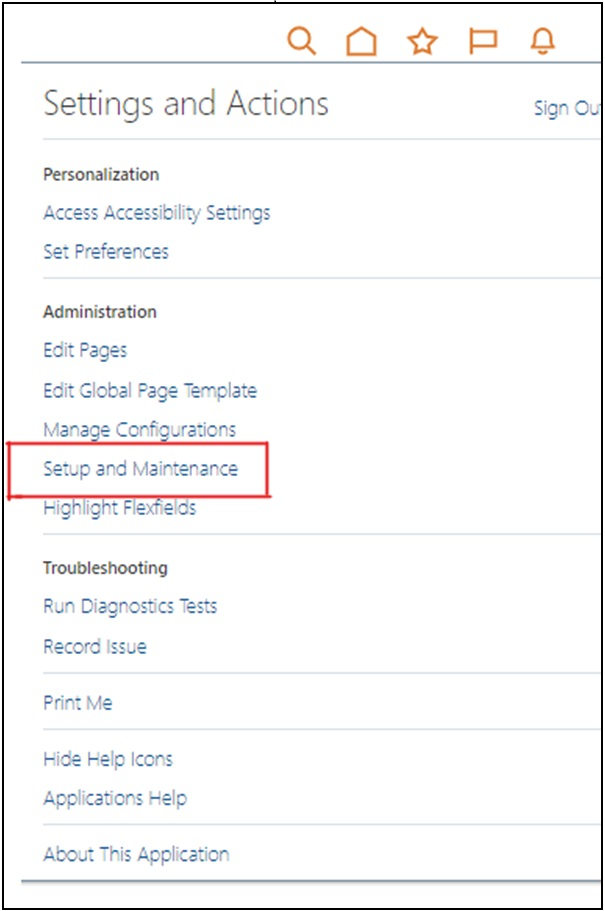Screen dimensions: 605x911
Task: Click the Settings and Actions heading
Action: point(185,104)
